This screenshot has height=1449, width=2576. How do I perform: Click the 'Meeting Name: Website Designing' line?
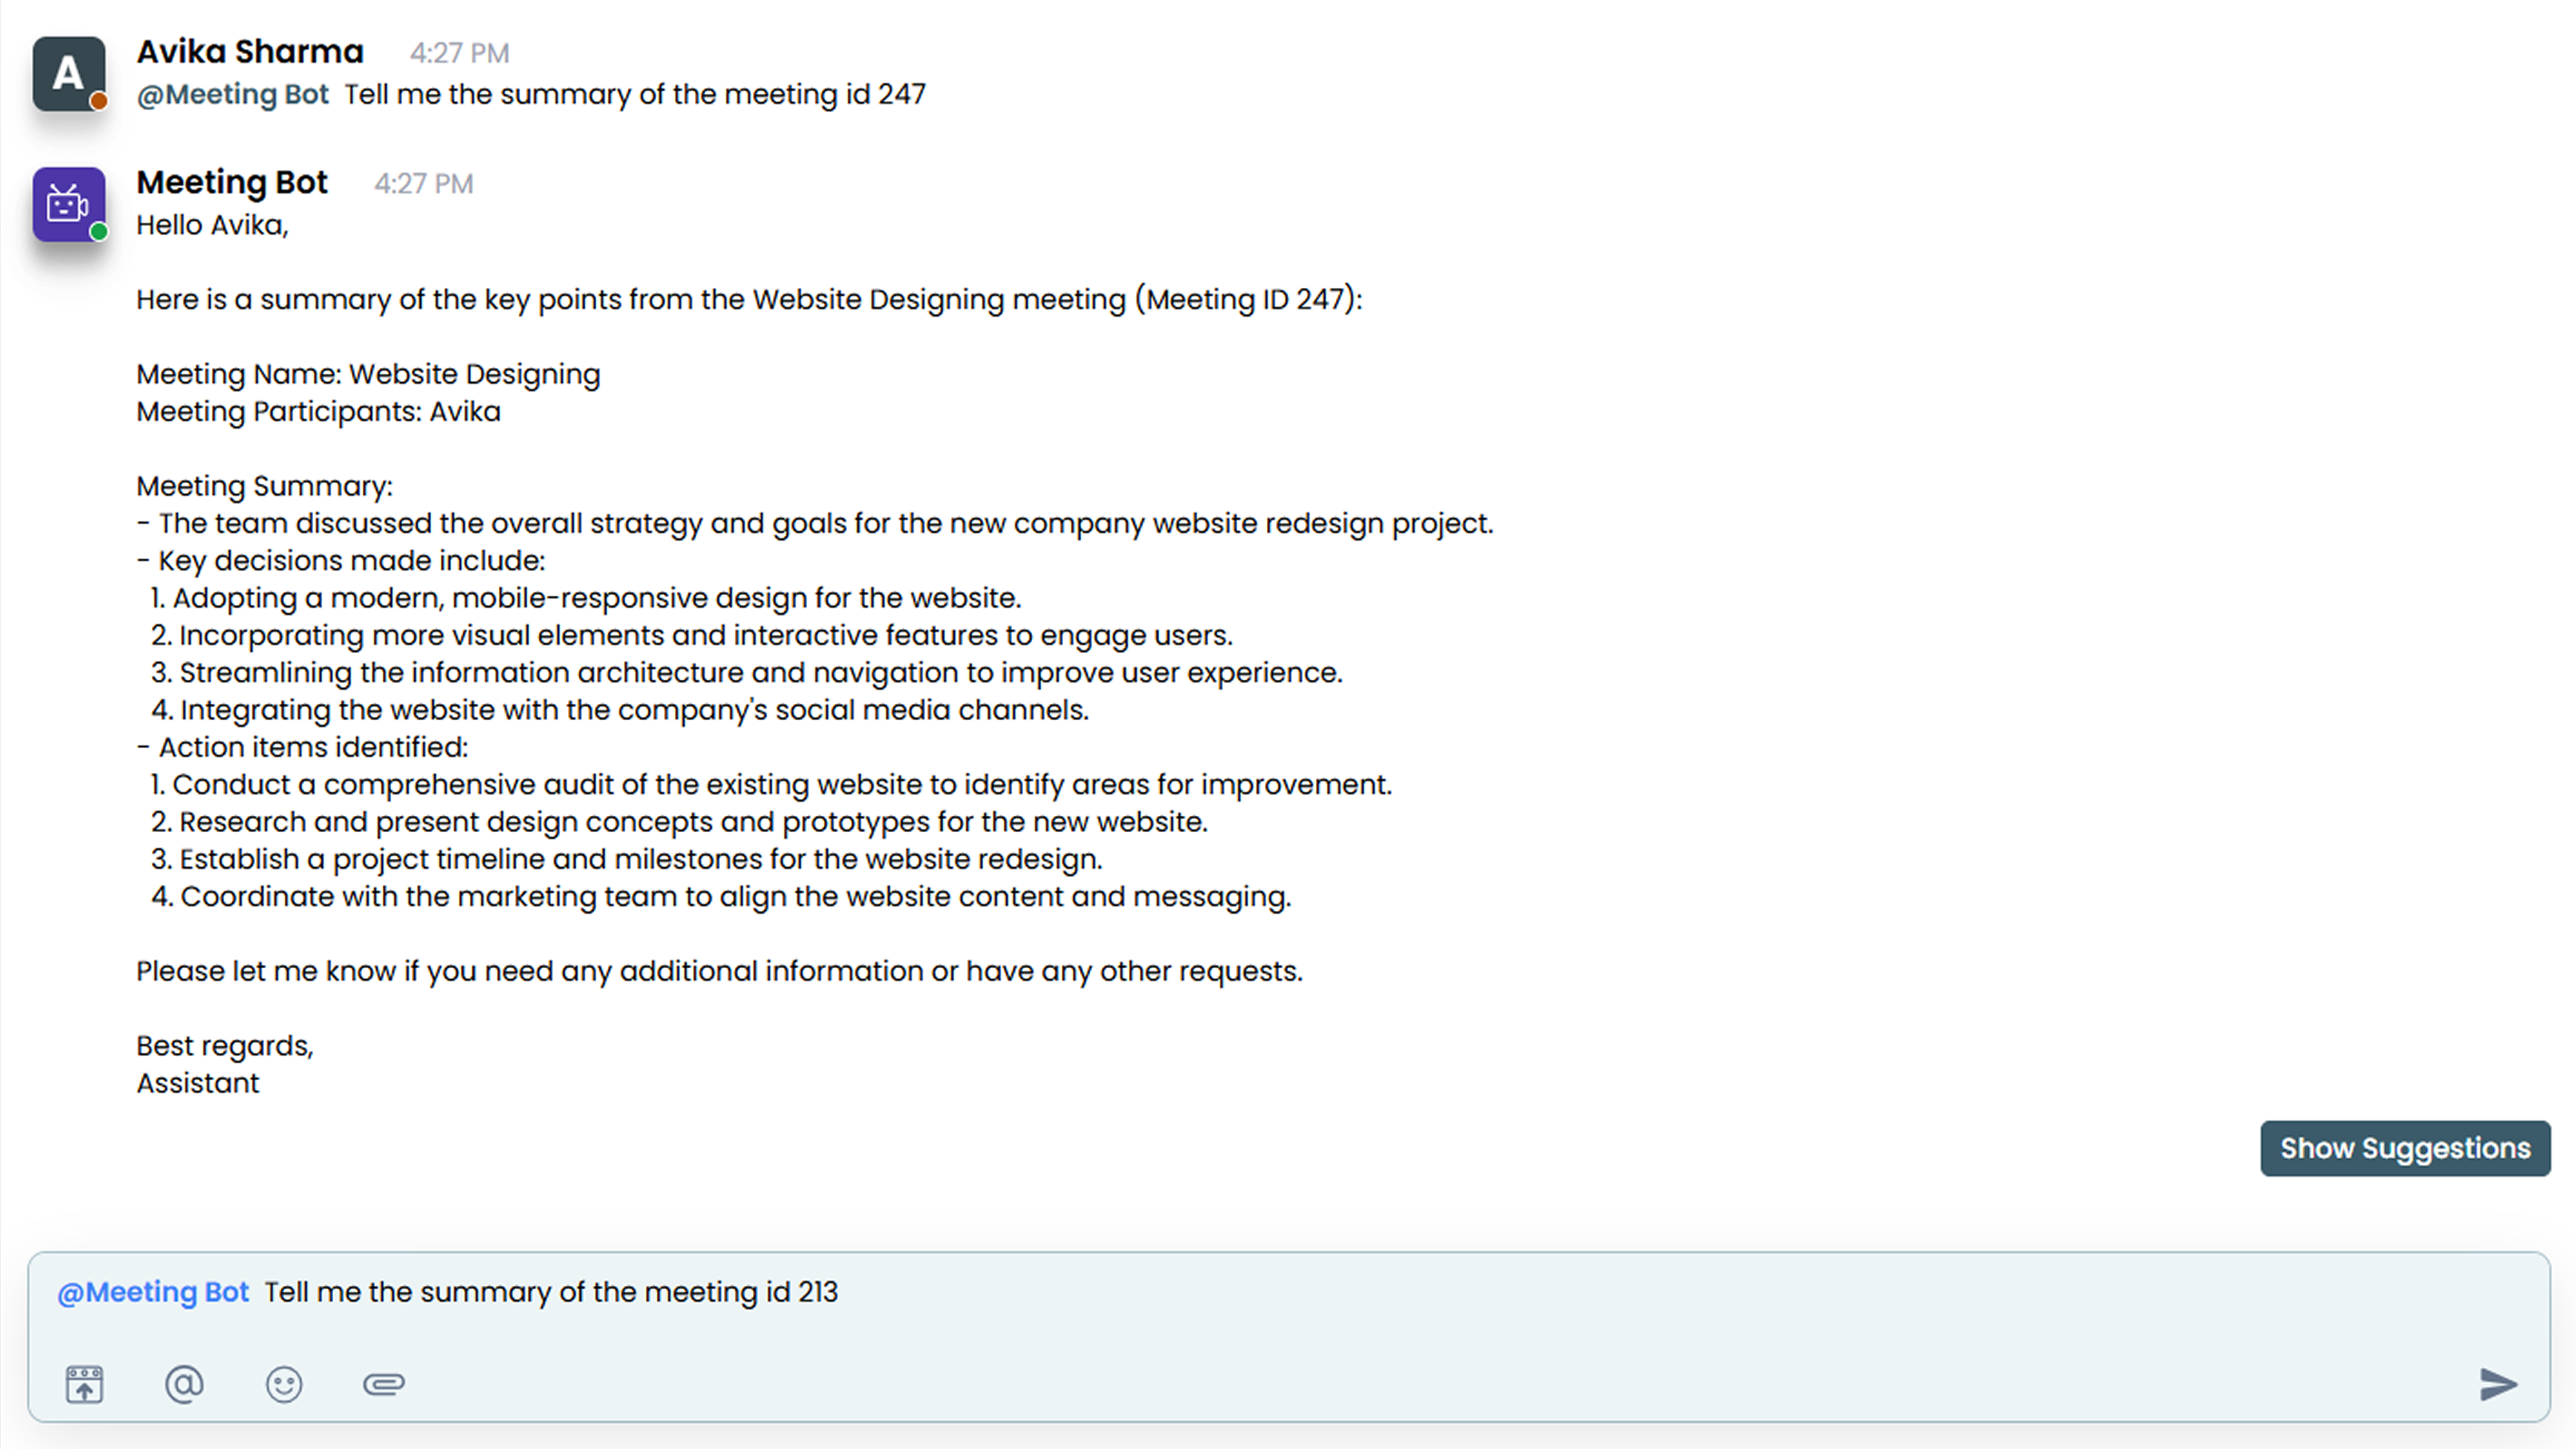(368, 374)
